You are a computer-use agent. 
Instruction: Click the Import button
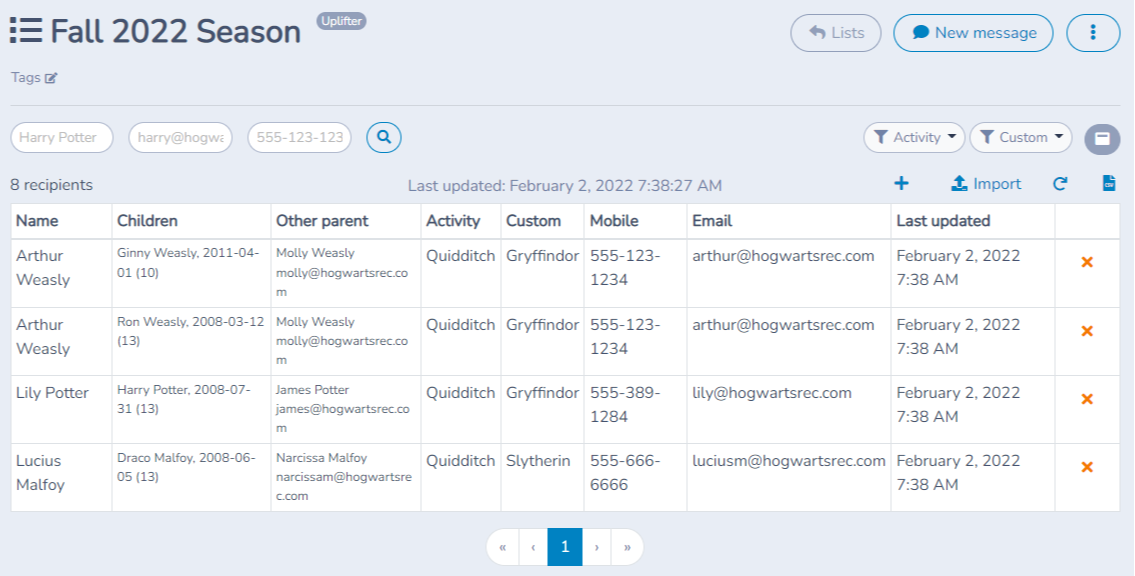(986, 184)
